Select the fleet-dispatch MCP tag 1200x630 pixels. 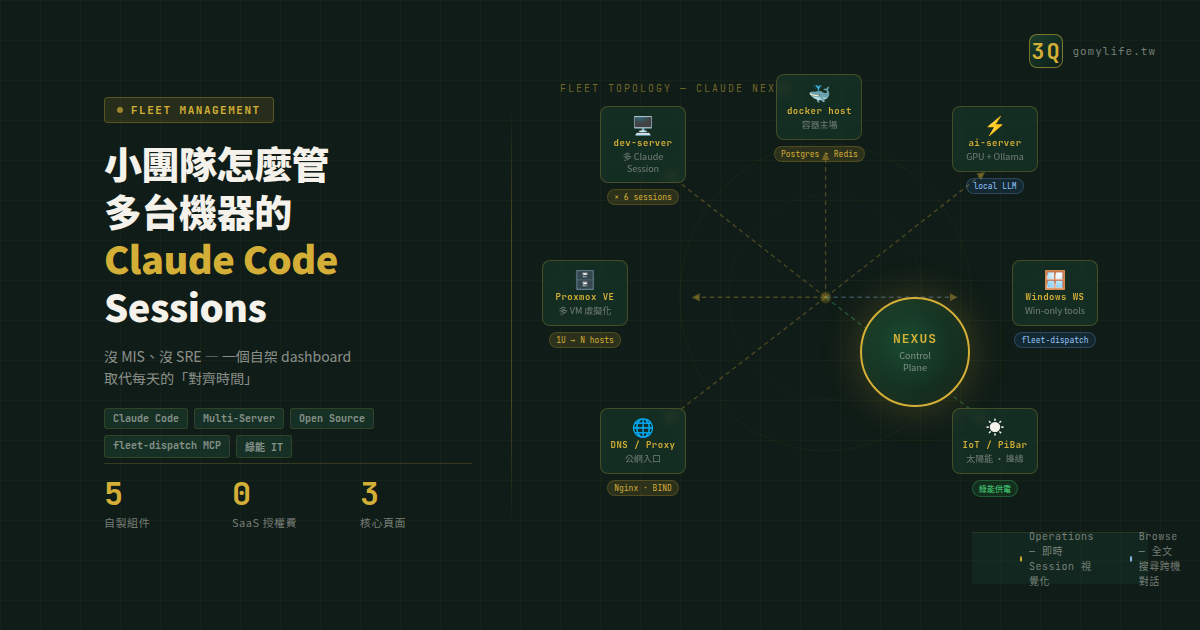pyautogui.click(x=167, y=446)
